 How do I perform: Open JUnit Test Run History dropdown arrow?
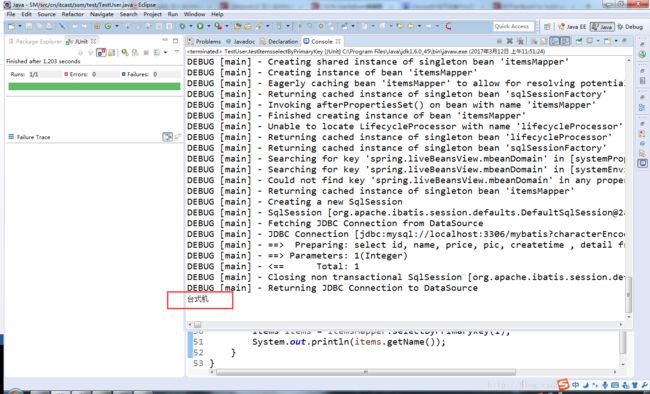point(165,53)
